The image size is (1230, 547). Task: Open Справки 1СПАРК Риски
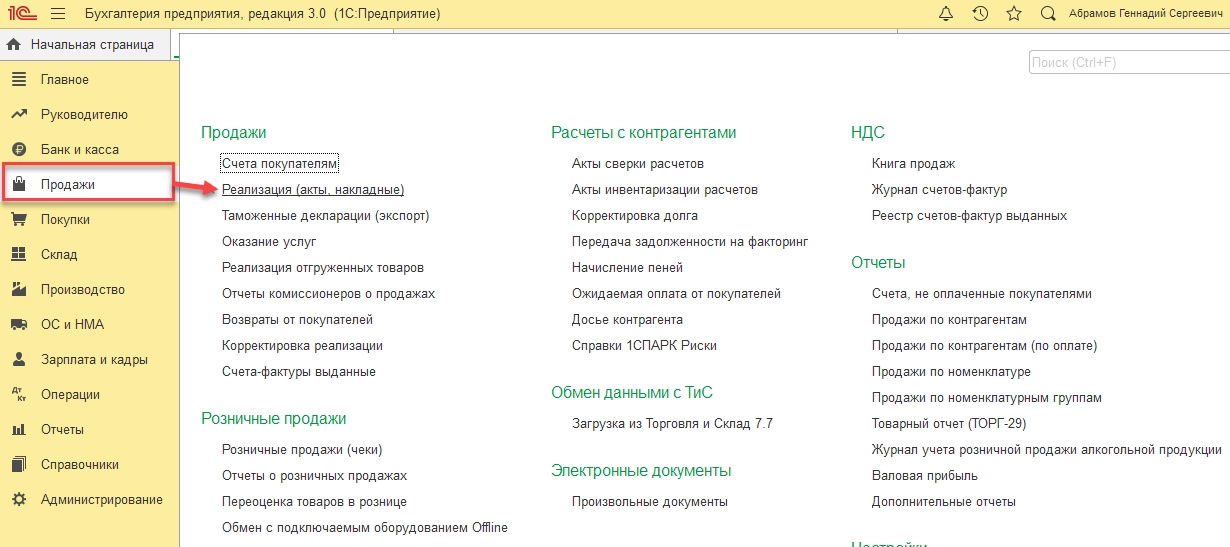click(x=644, y=345)
